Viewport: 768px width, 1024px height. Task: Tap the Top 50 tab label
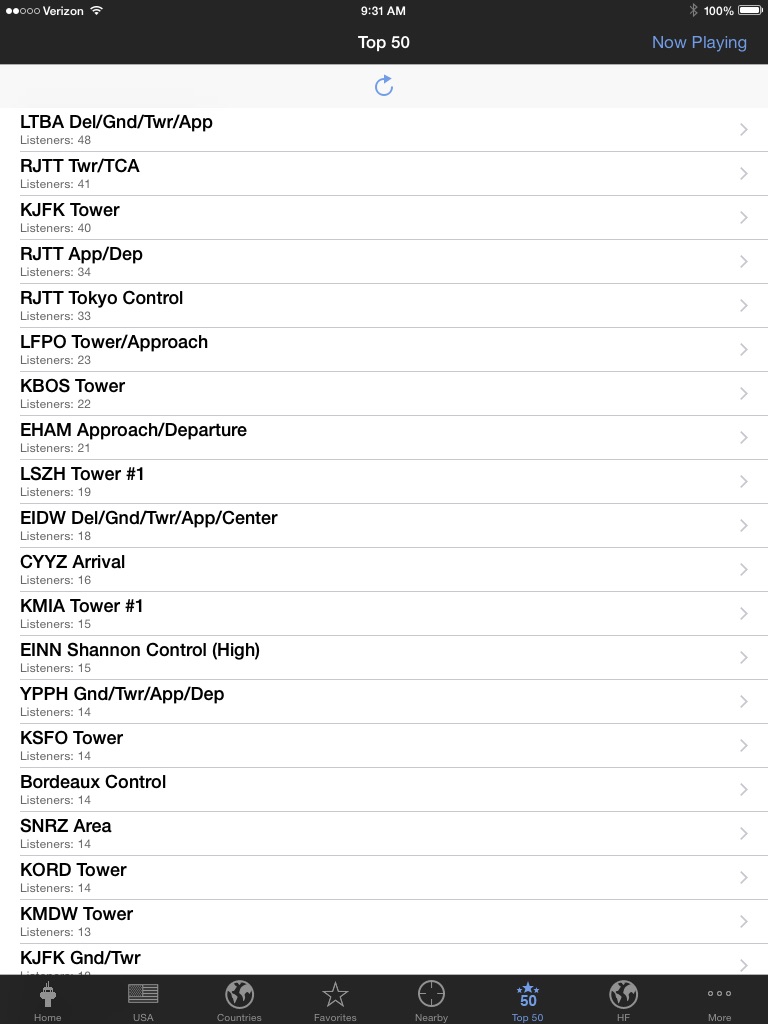(x=527, y=1017)
